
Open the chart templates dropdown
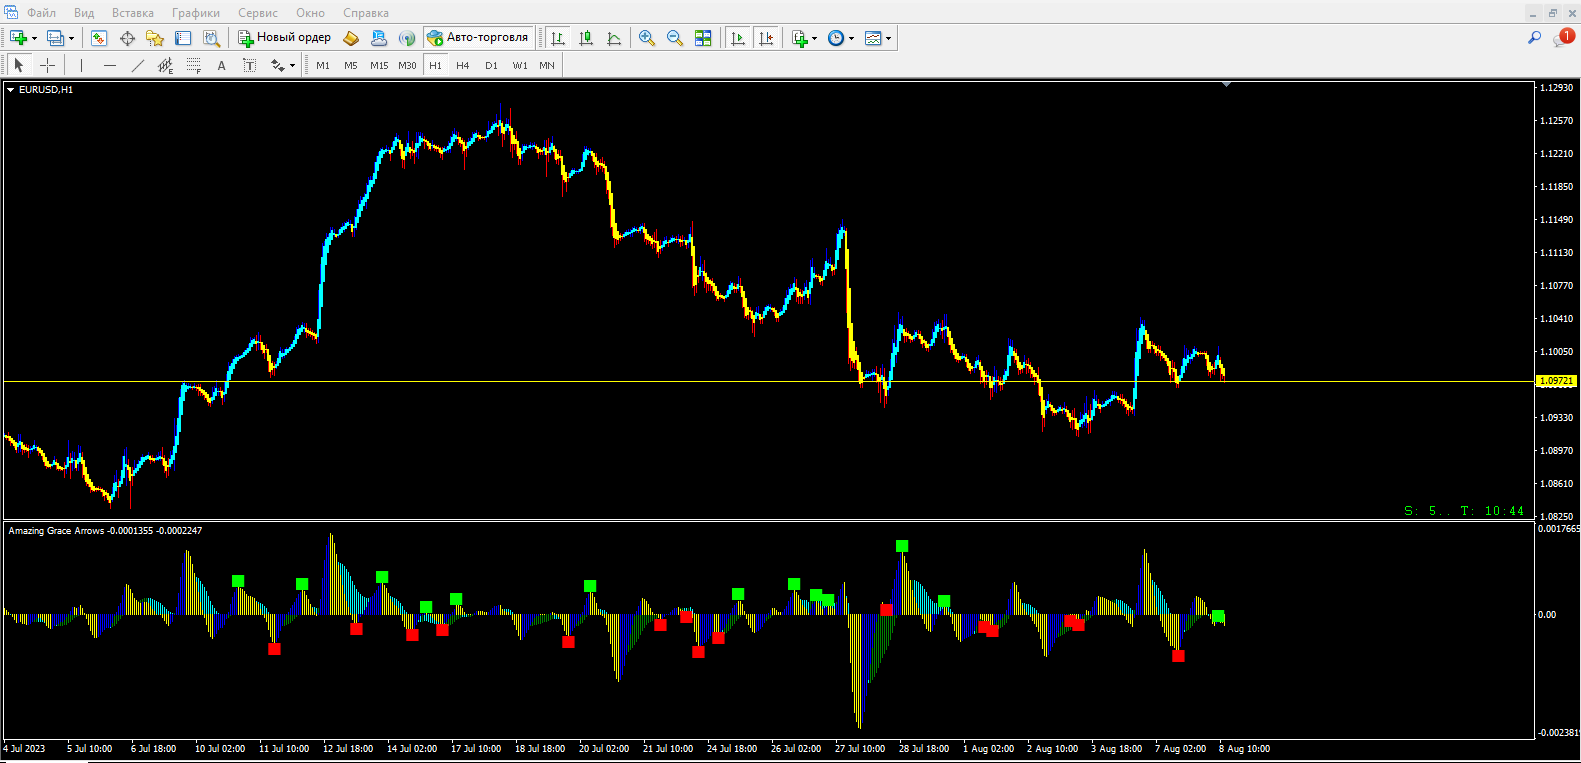click(x=888, y=39)
